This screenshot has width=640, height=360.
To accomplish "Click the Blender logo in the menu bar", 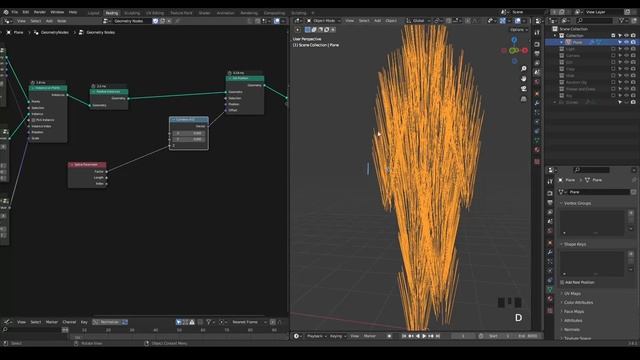I will pyautogui.click(x=6, y=12).
